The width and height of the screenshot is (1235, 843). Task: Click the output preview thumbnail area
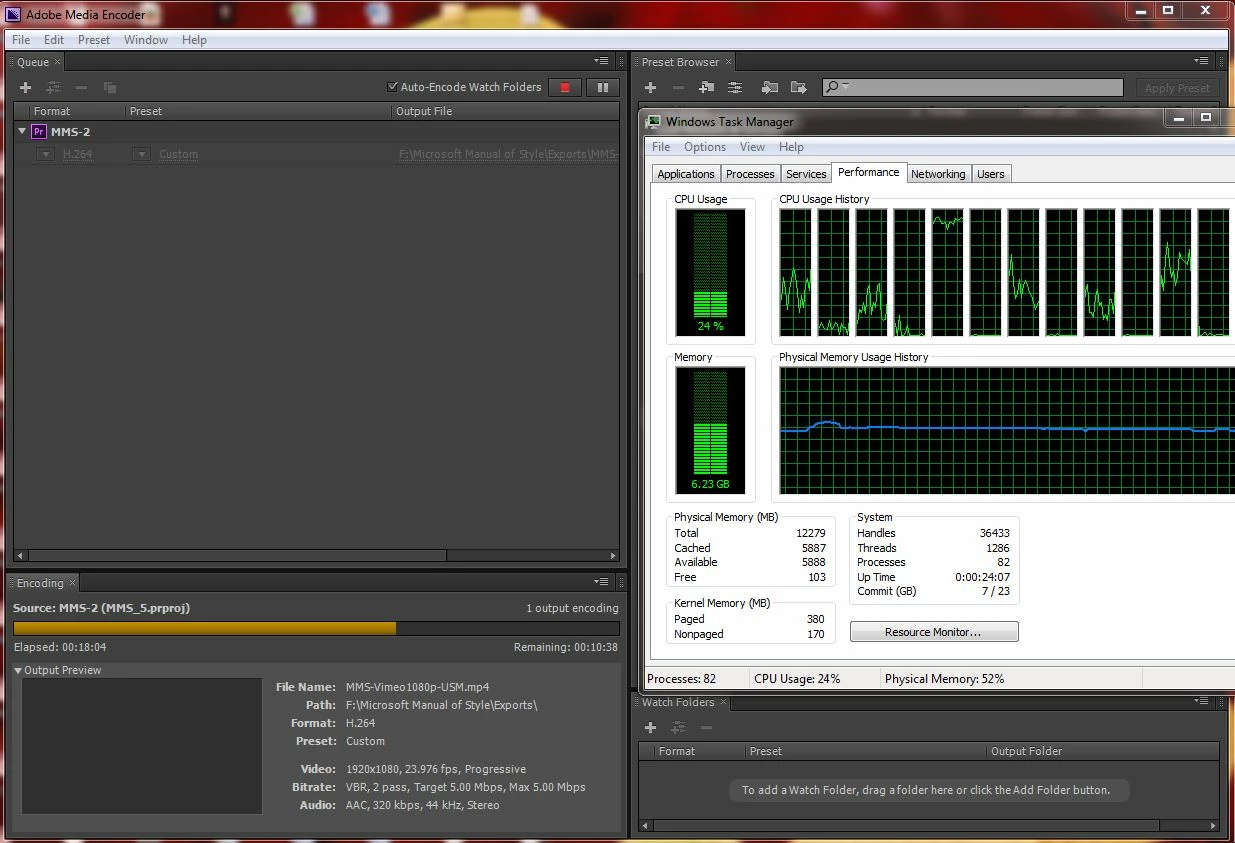point(142,744)
